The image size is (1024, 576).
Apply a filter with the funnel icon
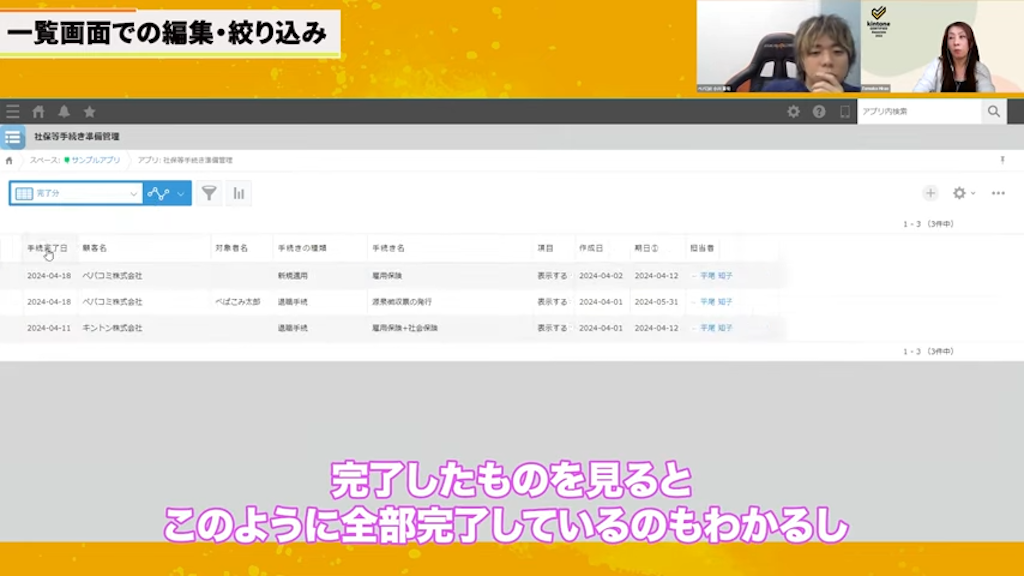[x=210, y=193]
